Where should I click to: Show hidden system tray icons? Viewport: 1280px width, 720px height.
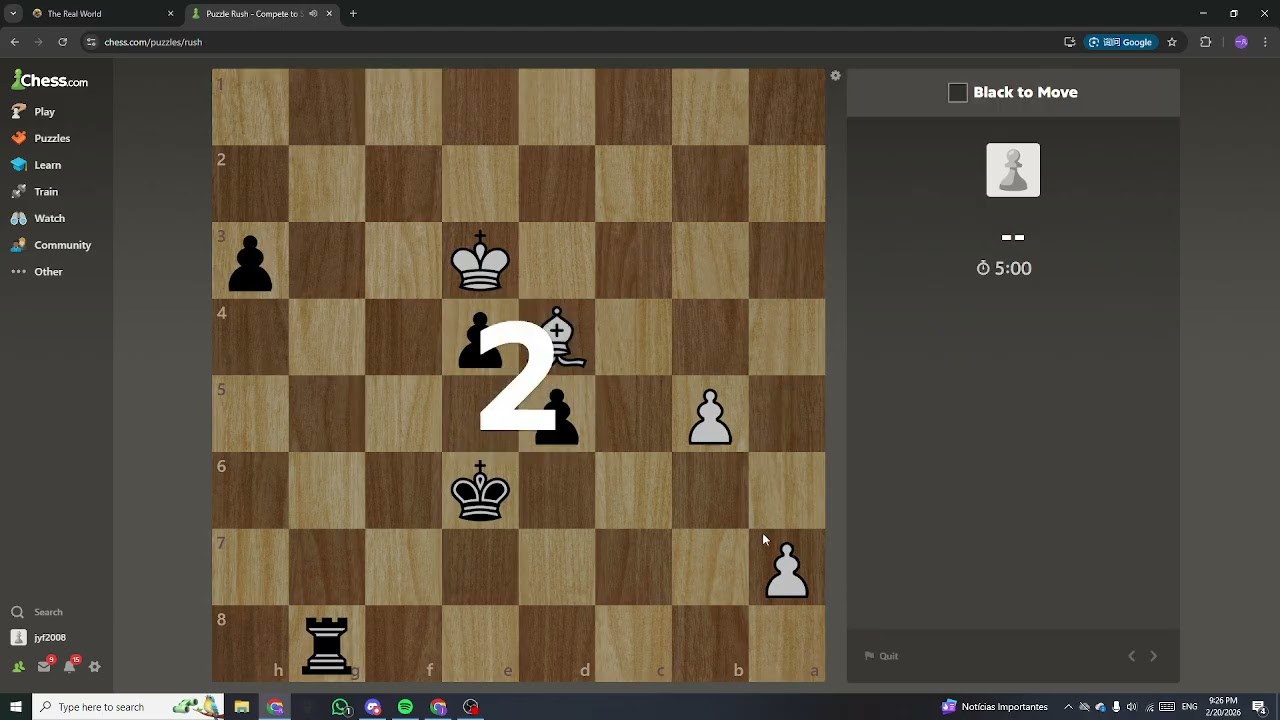point(1068,707)
